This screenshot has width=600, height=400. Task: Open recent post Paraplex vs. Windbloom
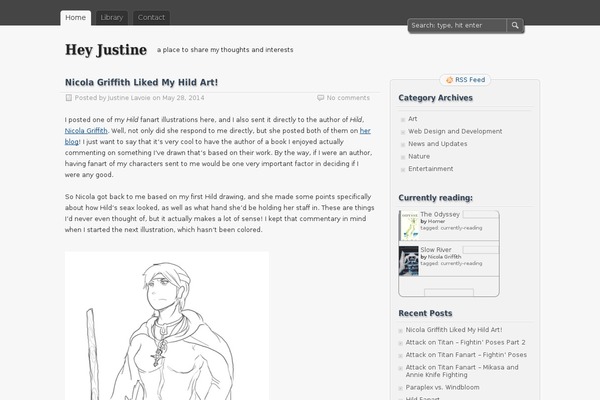click(442, 387)
